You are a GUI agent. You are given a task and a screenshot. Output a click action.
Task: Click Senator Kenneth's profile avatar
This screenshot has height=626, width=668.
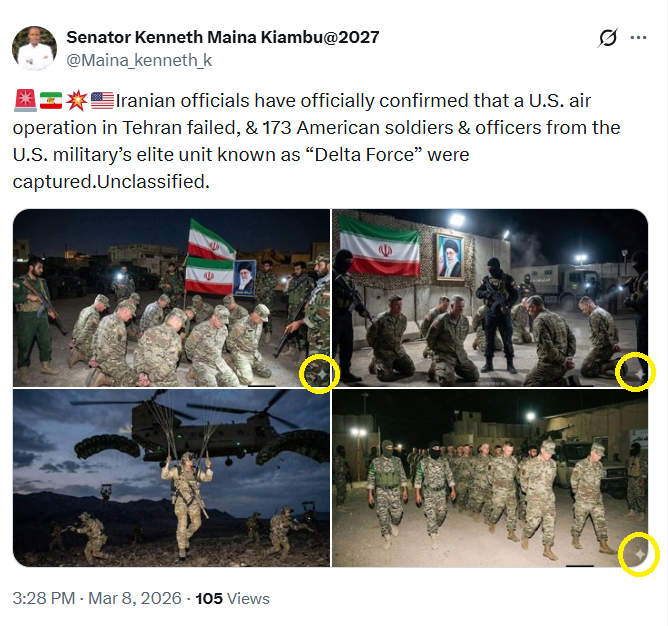pos(35,48)
